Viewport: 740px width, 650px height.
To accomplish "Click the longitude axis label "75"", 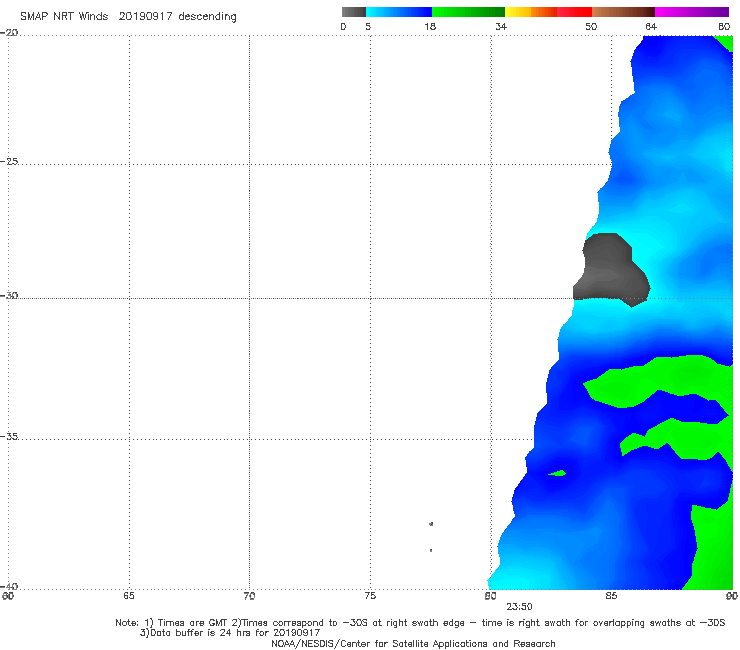I will (x=370, y=596).
